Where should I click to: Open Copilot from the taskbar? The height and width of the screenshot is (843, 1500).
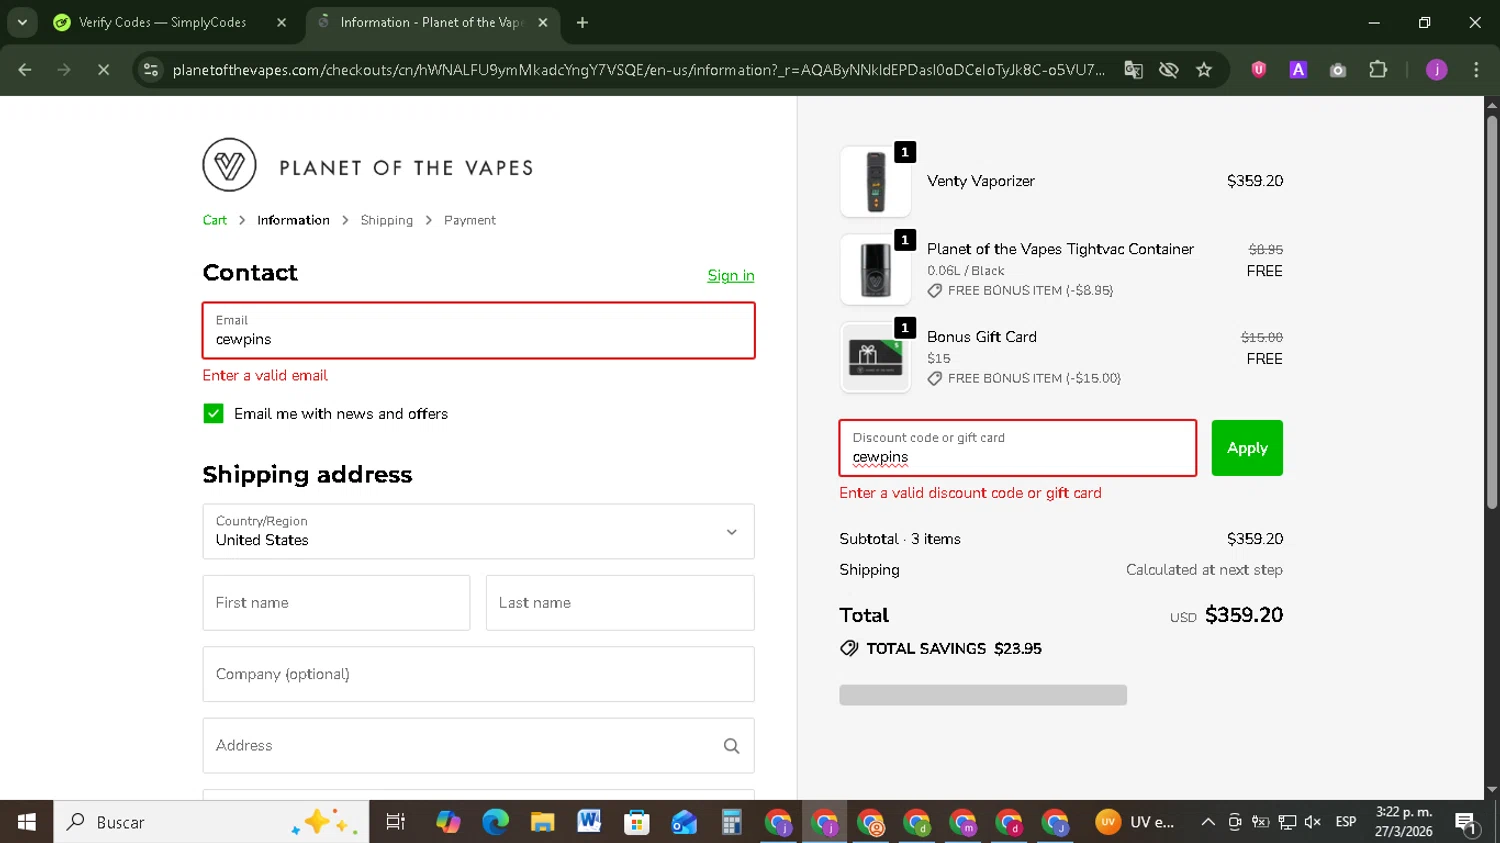click(x=448, y=822)
